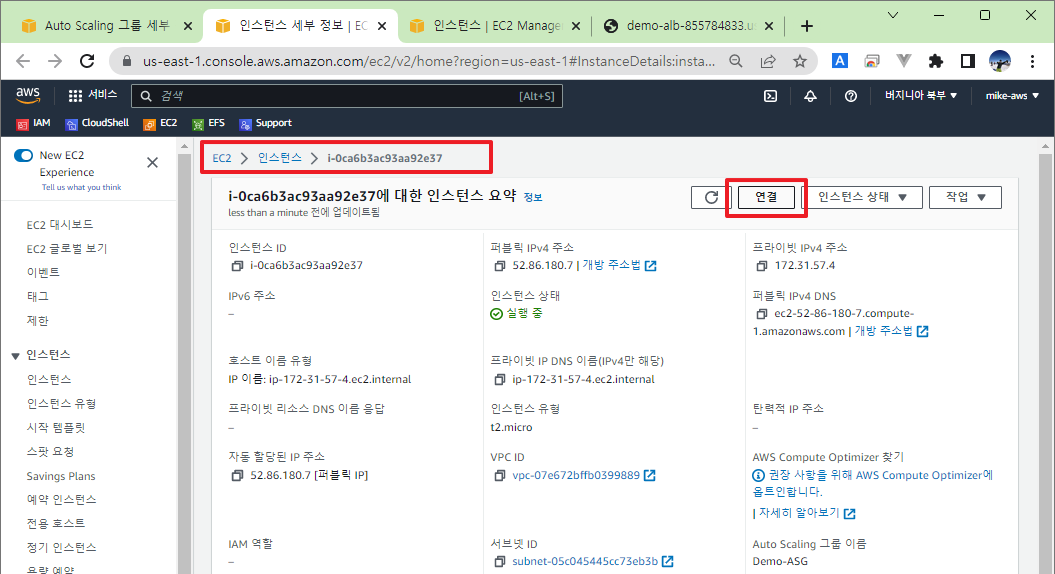Reload the browser page

pyautogui.click(x=87, y=61)
